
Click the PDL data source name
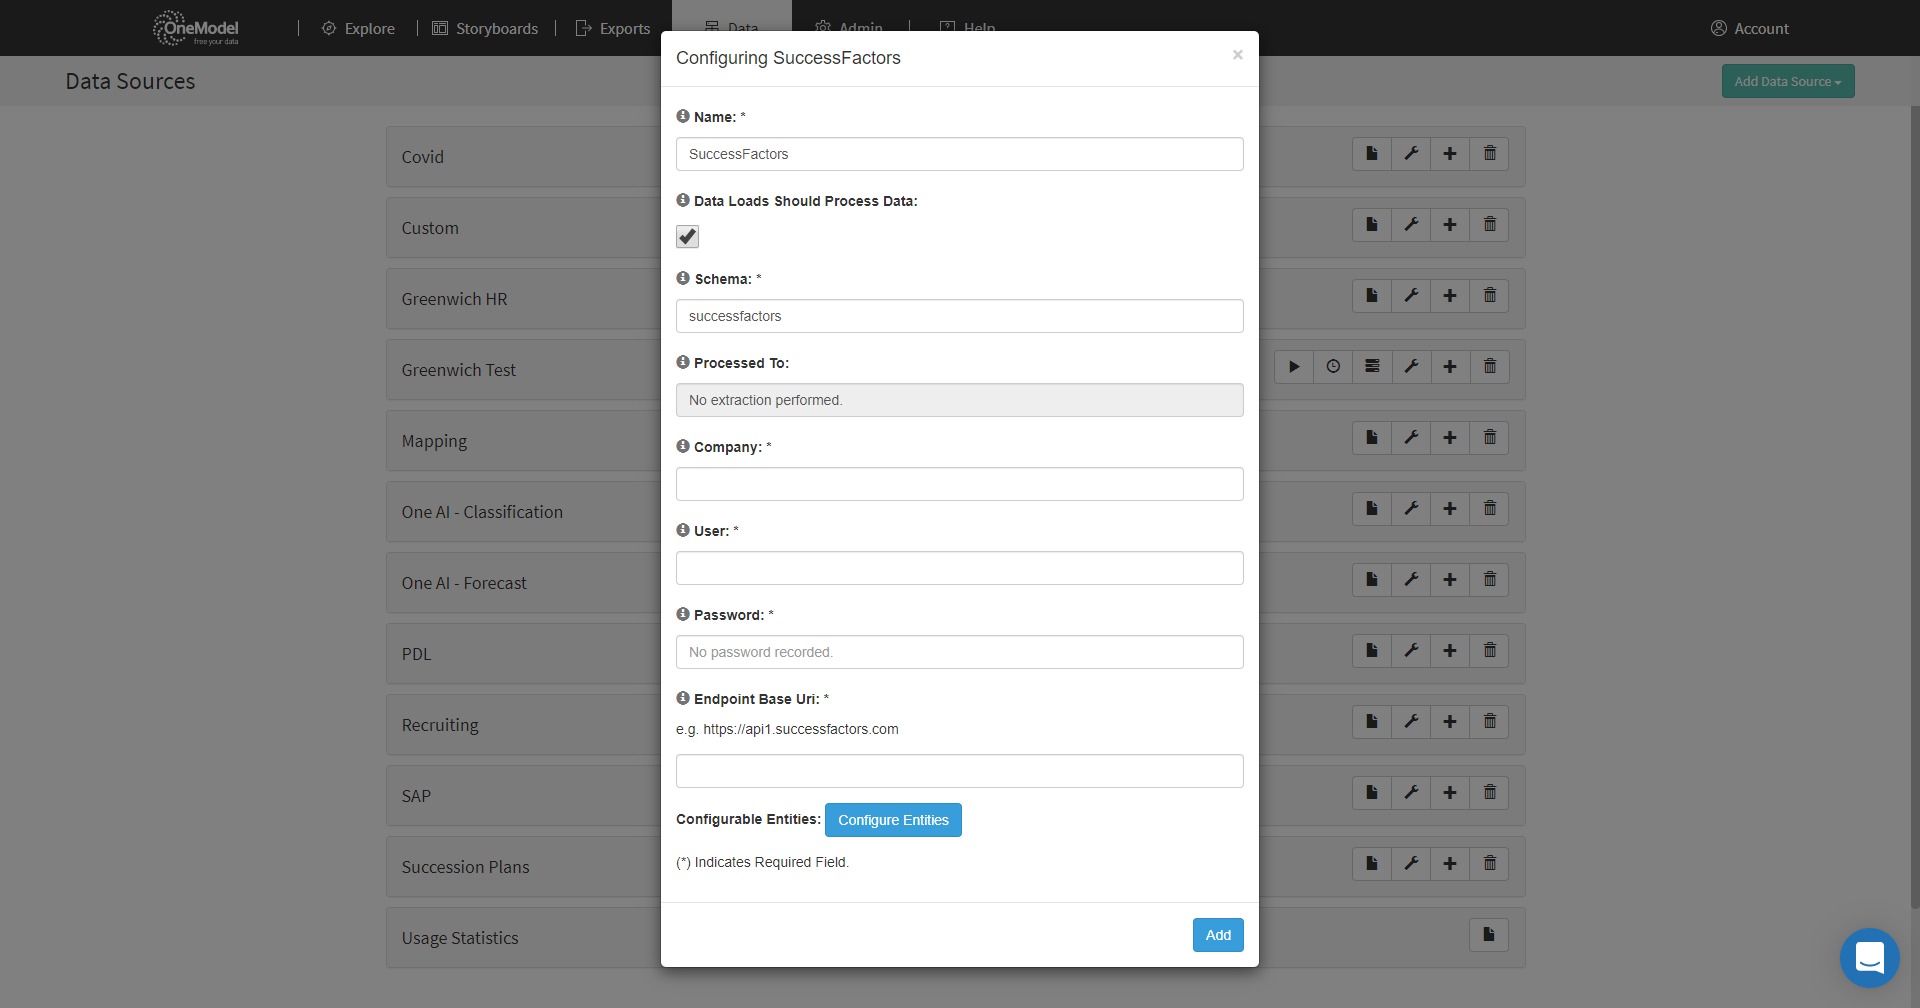[x=416, y=654]
